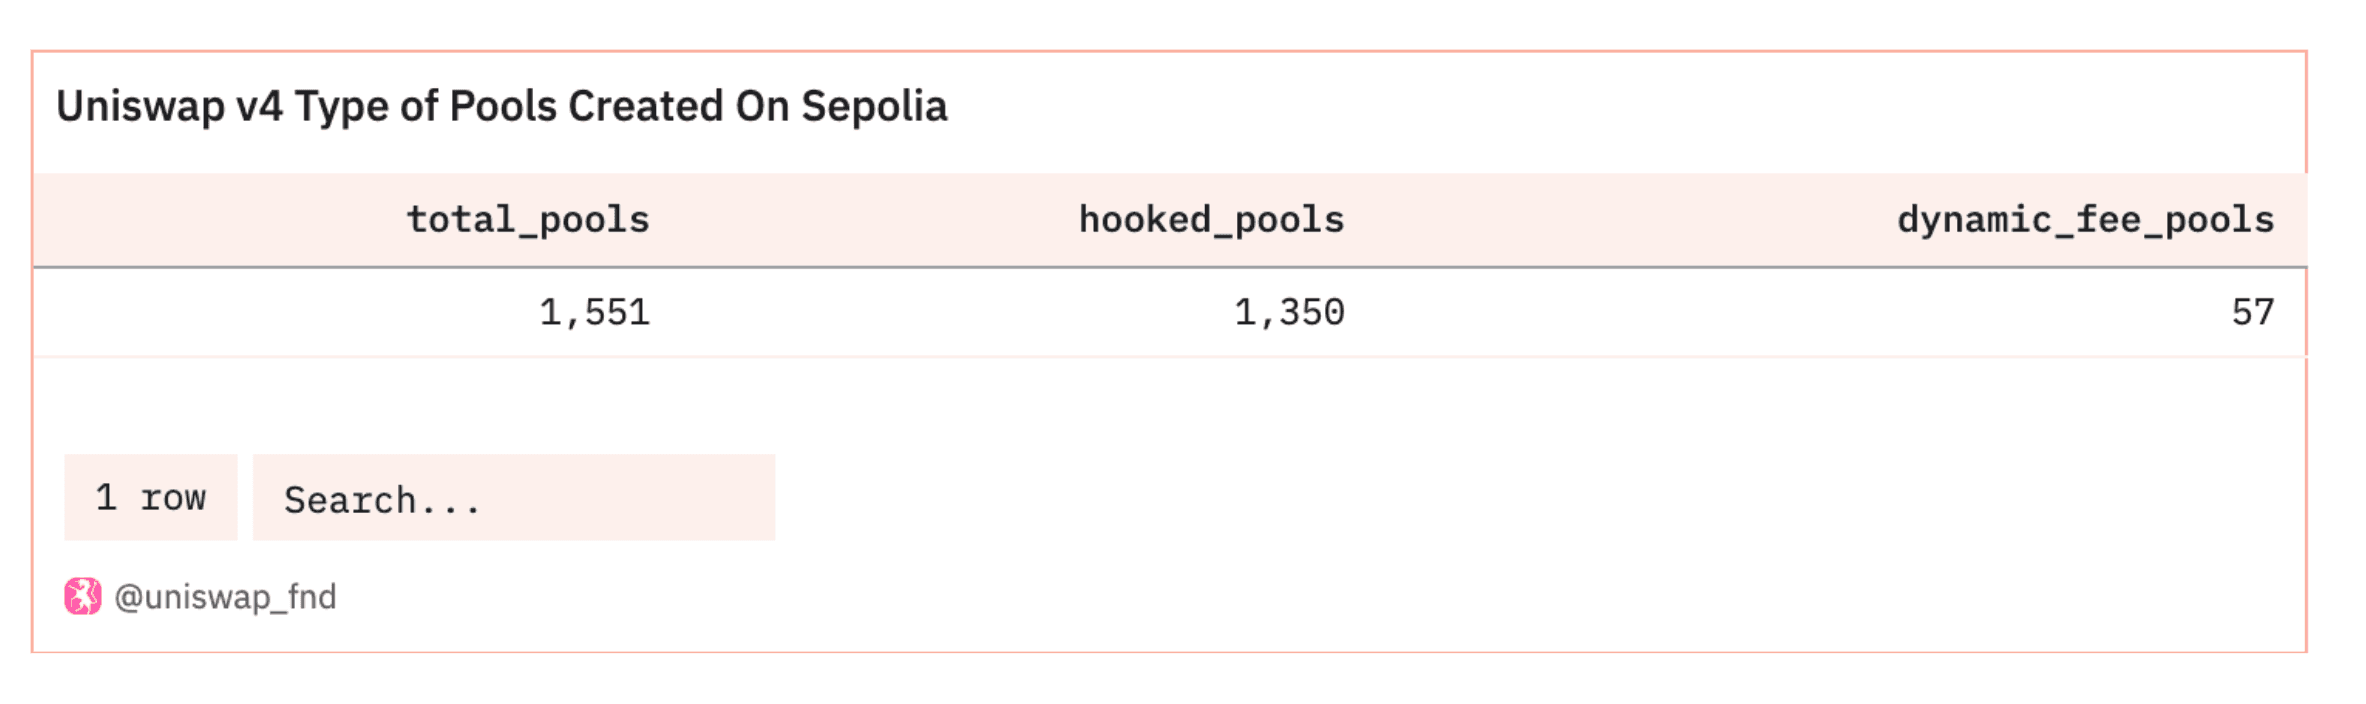Click blank area right of the search box

[1400, 498]
